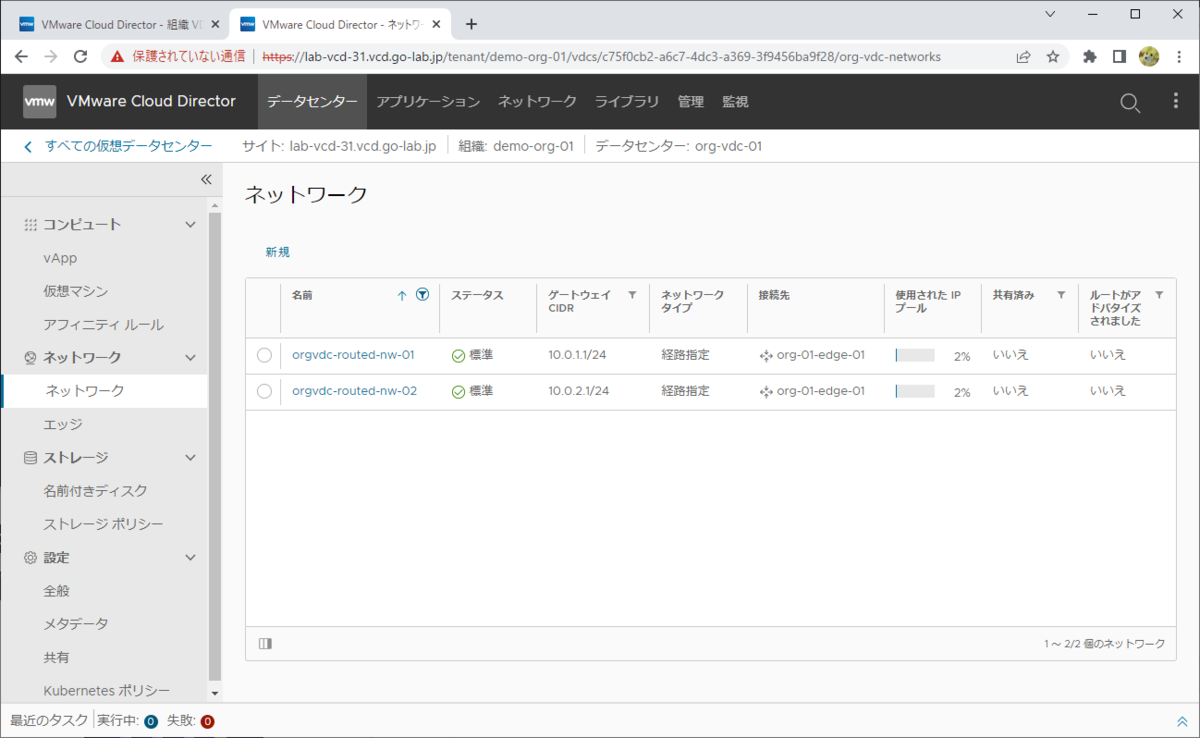Collapse the コンピュート section chevron
The height and width of the screenshot is (738, 1200).
[191, 224]
